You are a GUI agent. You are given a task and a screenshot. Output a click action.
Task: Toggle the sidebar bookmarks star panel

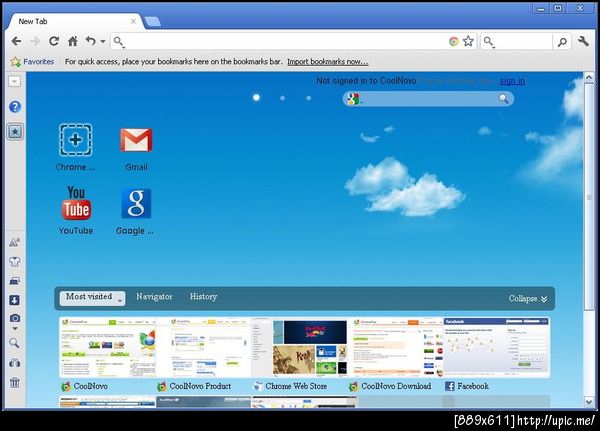[15, 132]
